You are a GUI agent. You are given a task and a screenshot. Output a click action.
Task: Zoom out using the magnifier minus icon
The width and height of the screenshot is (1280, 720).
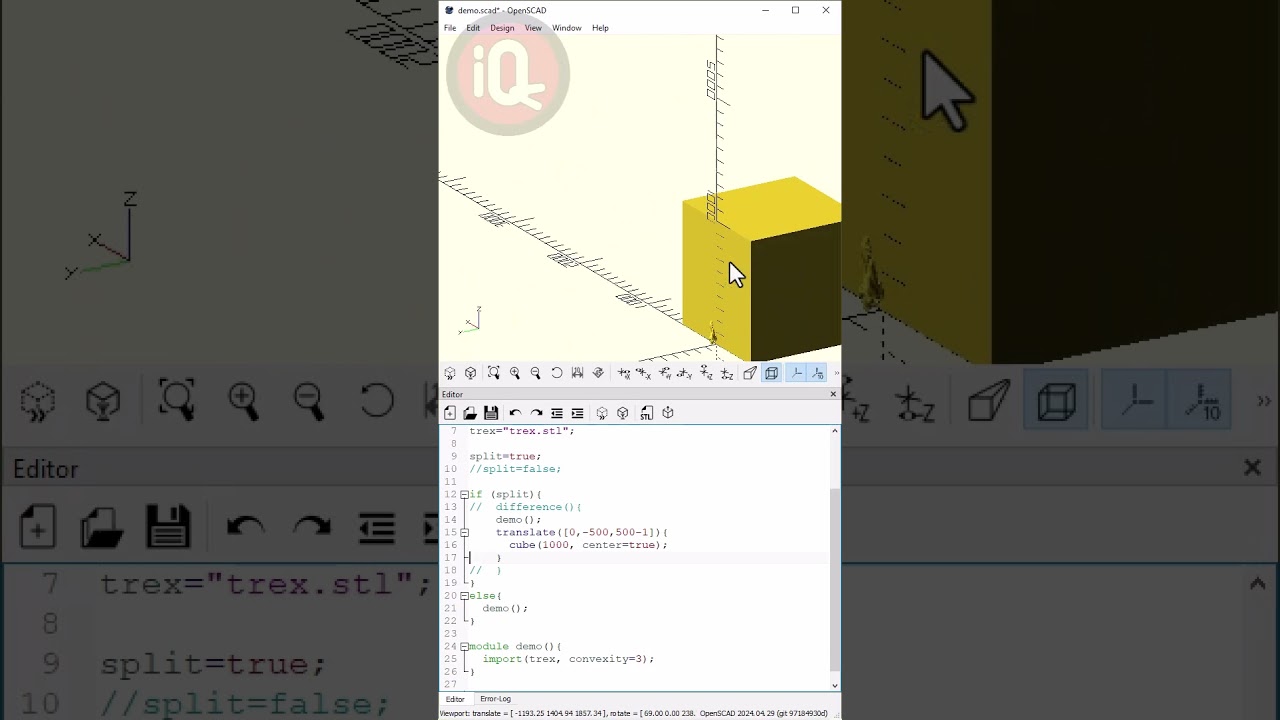[535, 373]
